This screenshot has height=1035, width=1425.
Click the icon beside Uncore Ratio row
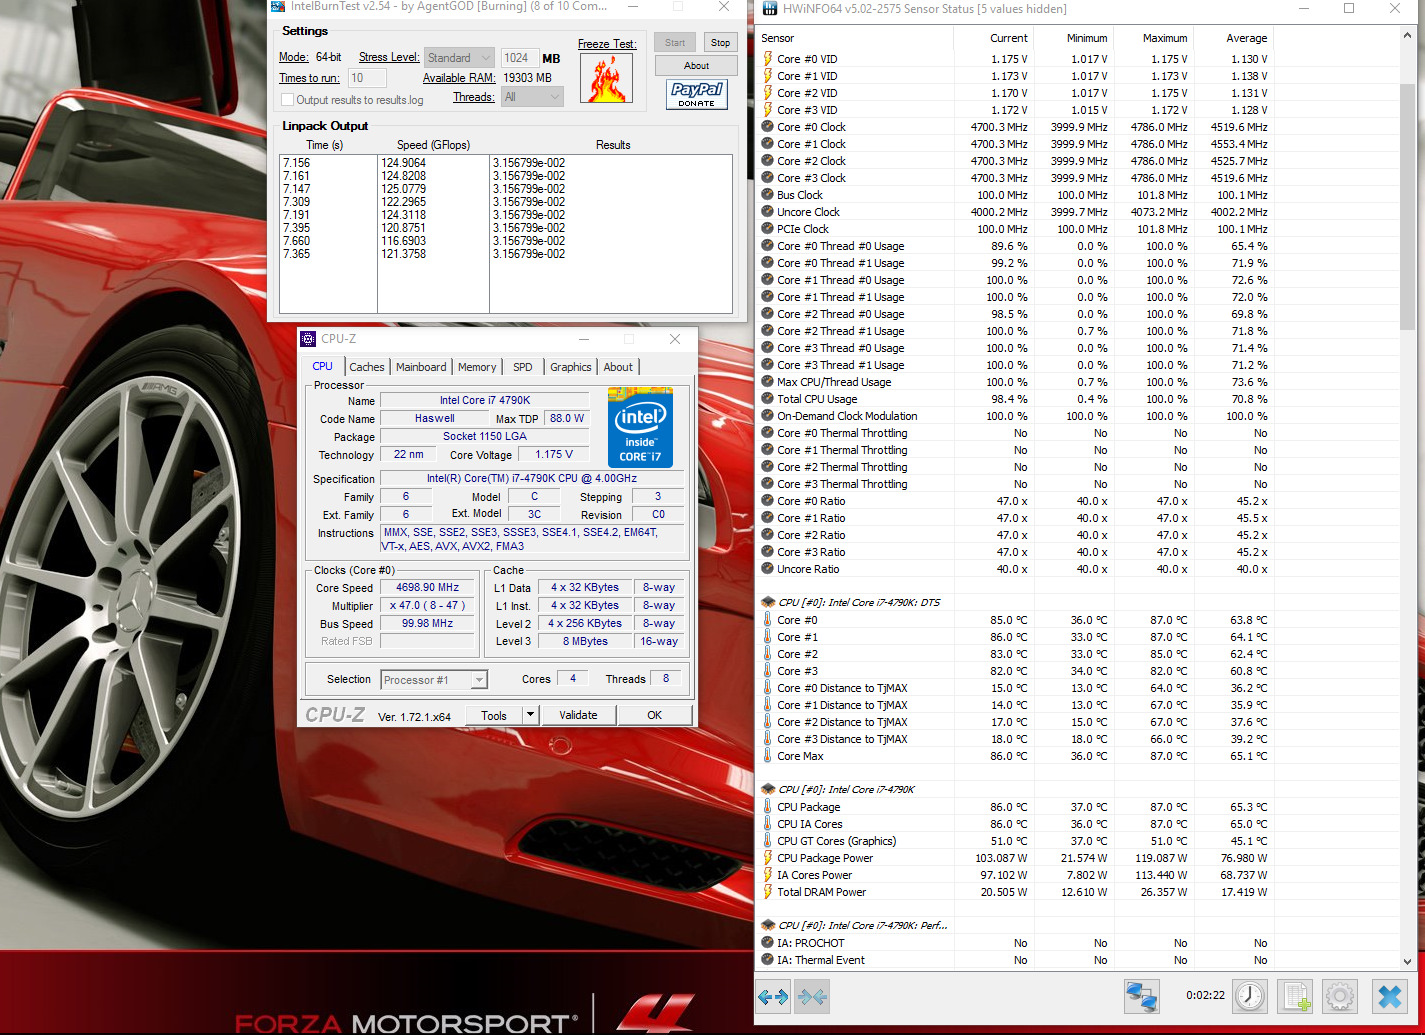pyautogui.click(x=767, y=569)
